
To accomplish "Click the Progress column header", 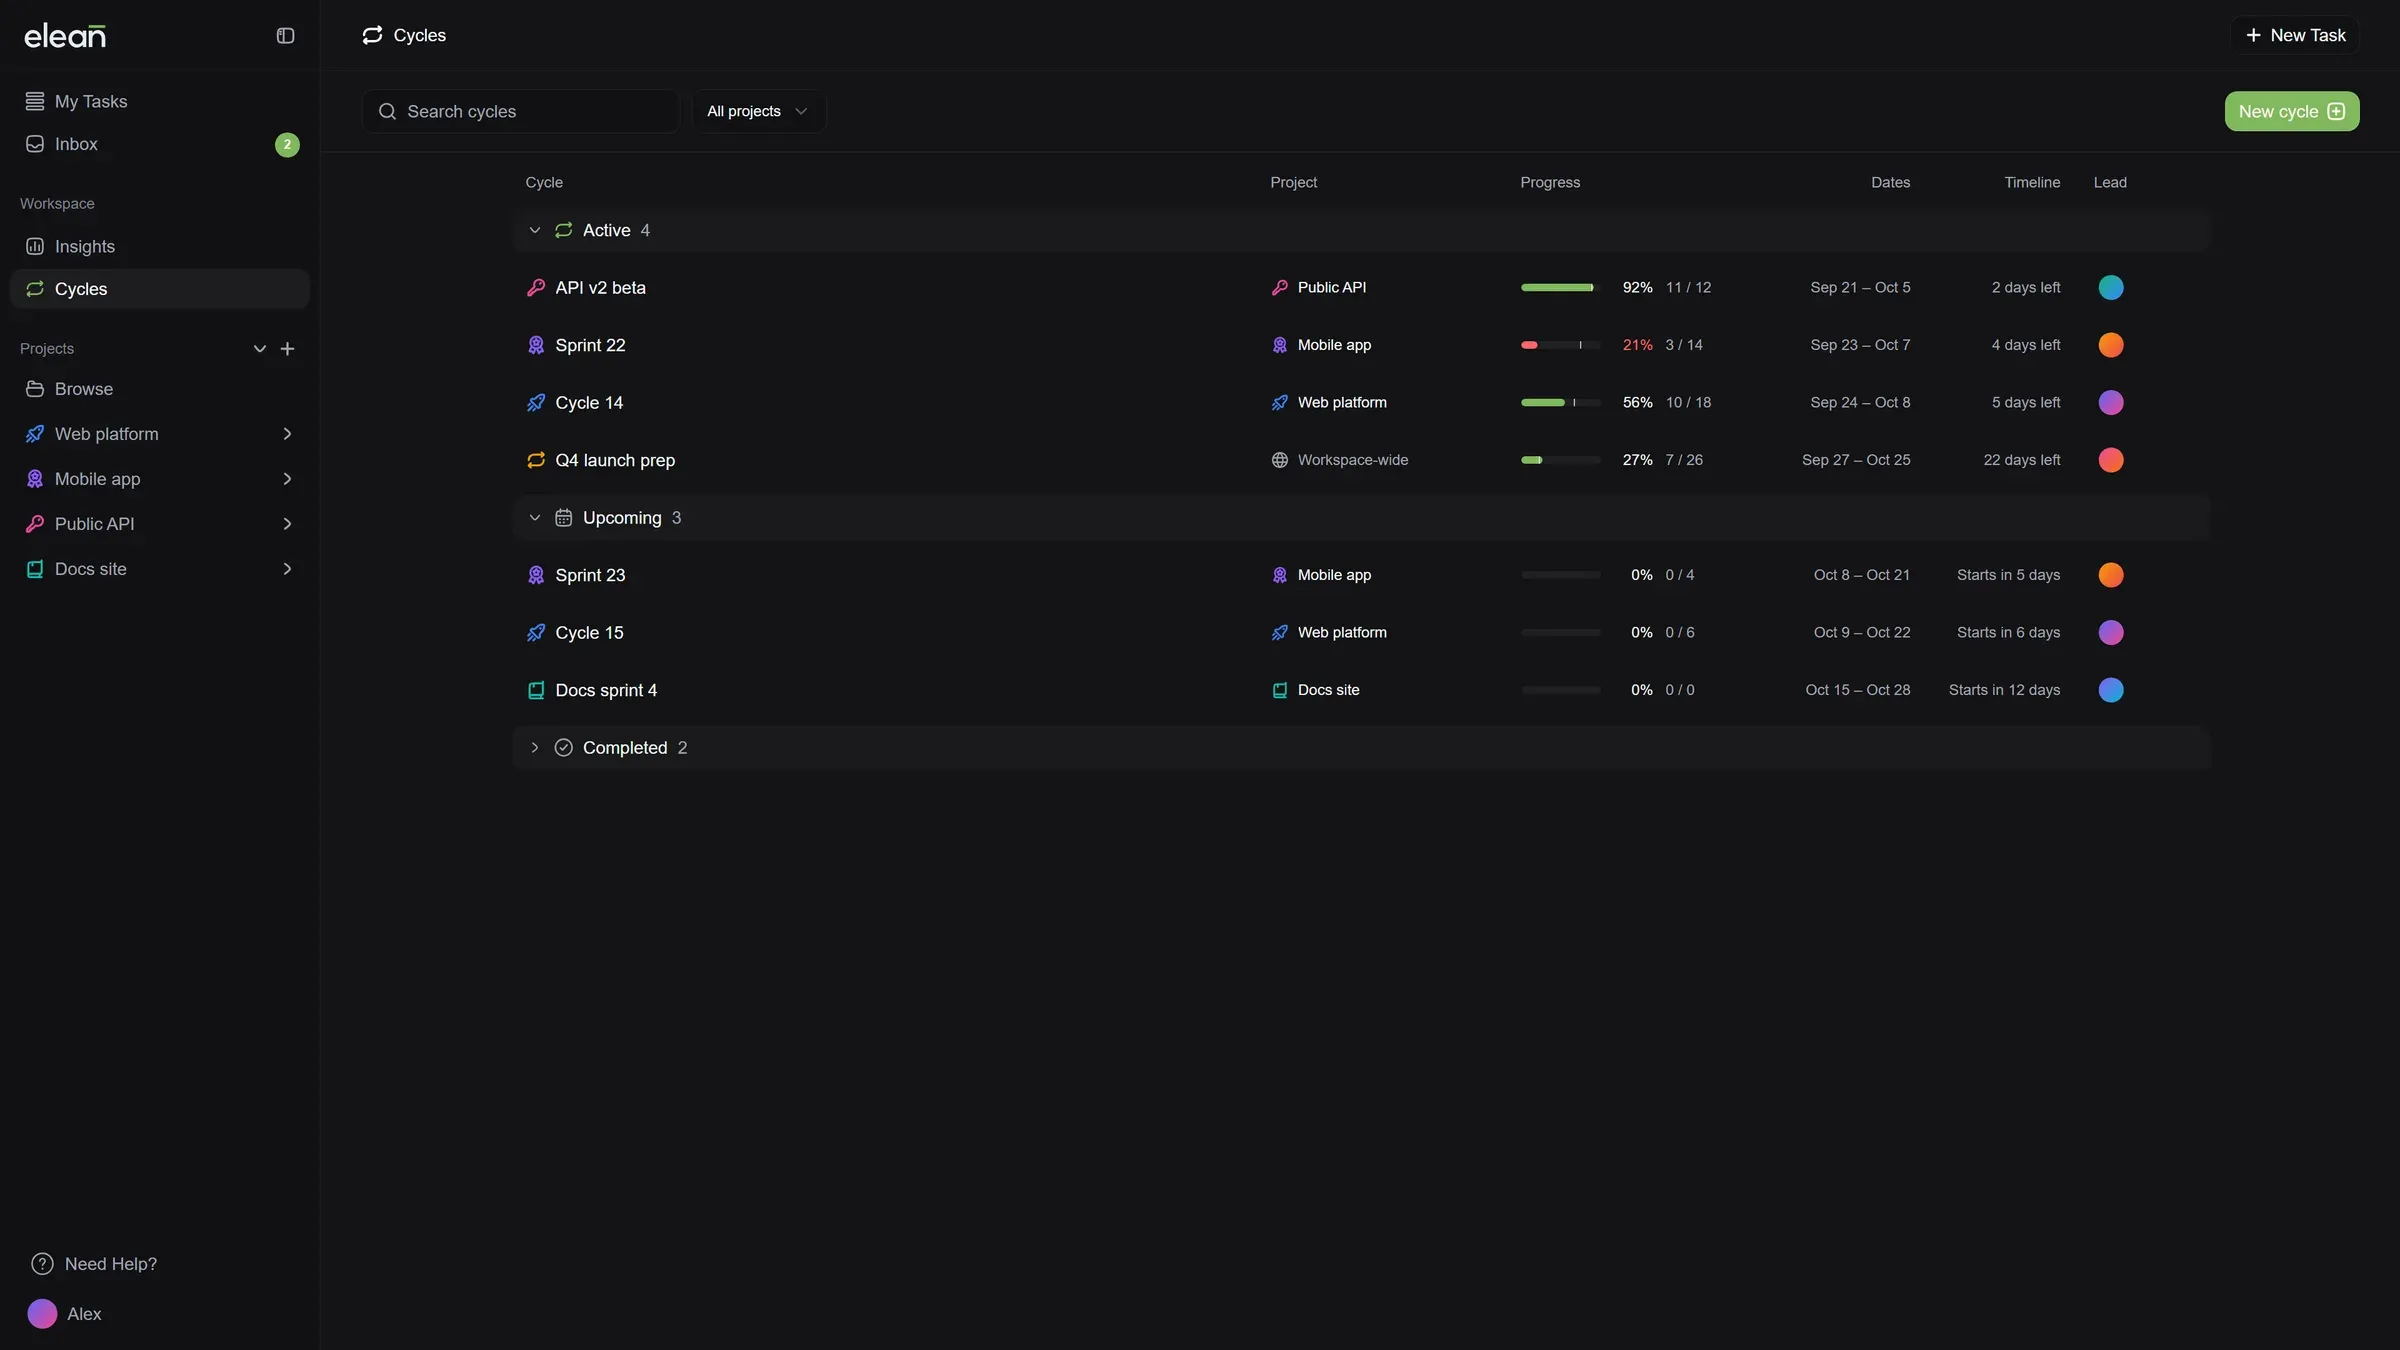I will (x=1550, y=183).
